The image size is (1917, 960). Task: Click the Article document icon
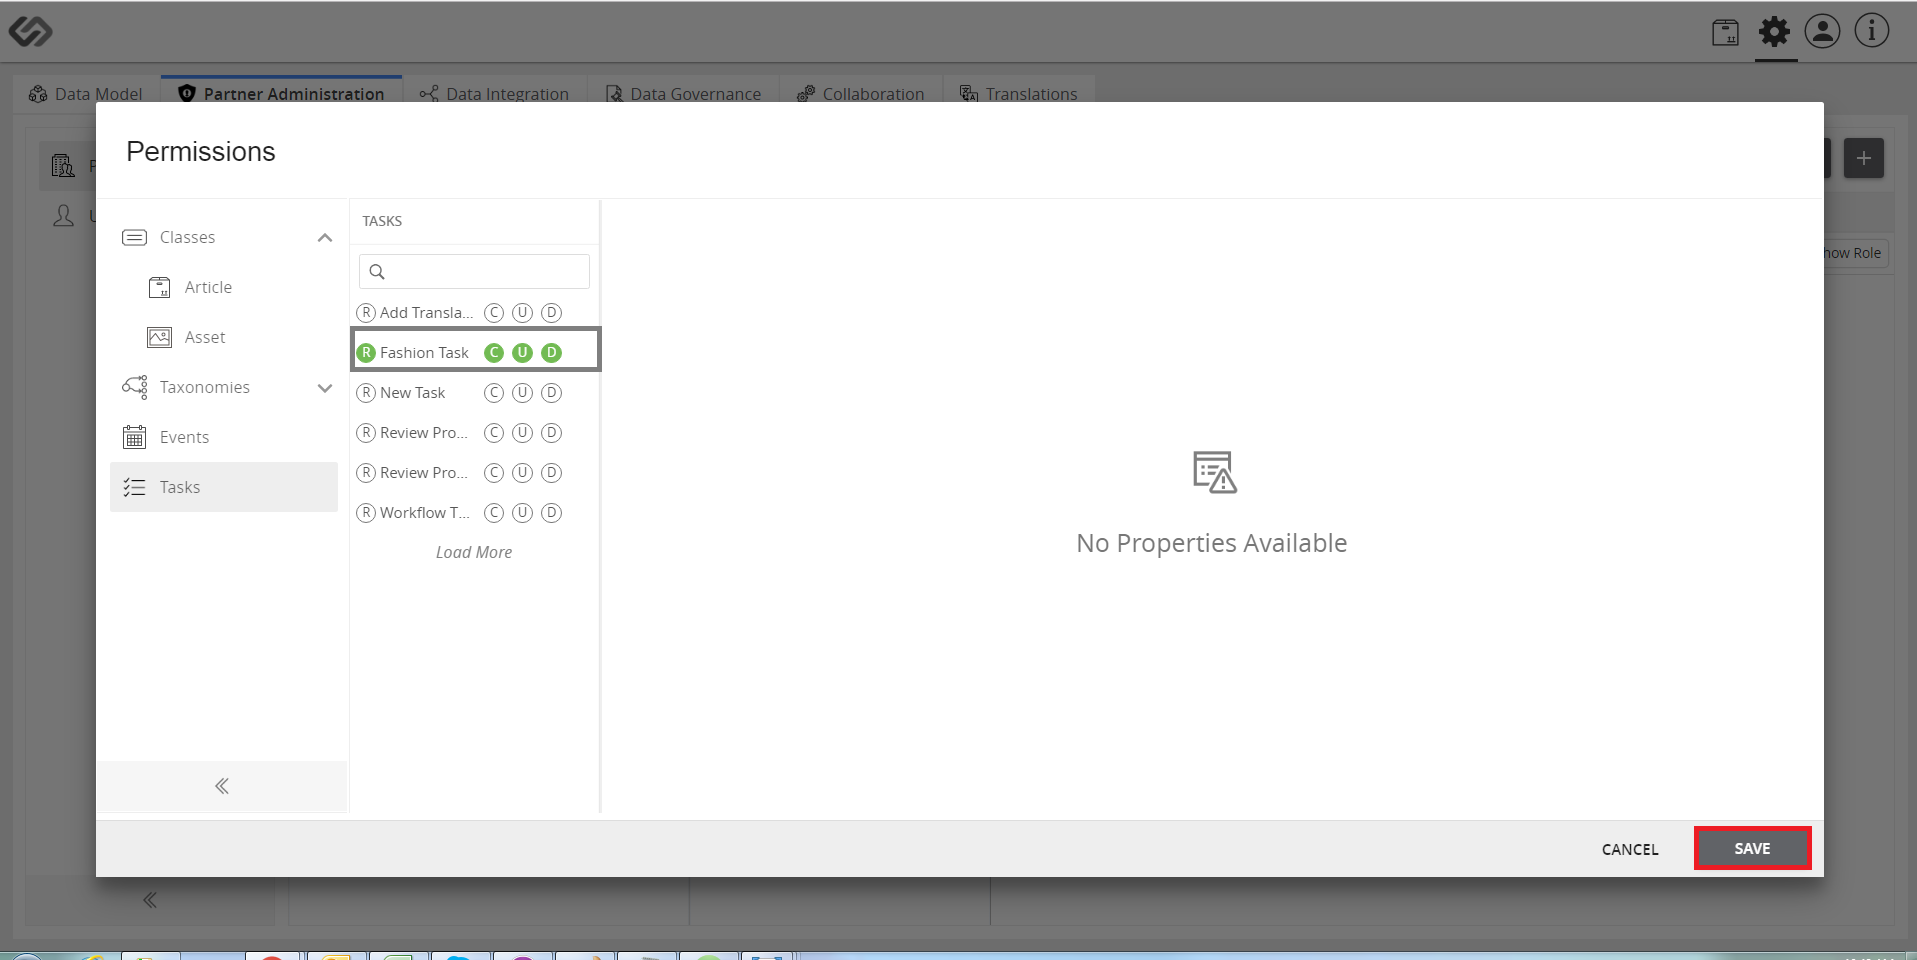click(159, 288)
